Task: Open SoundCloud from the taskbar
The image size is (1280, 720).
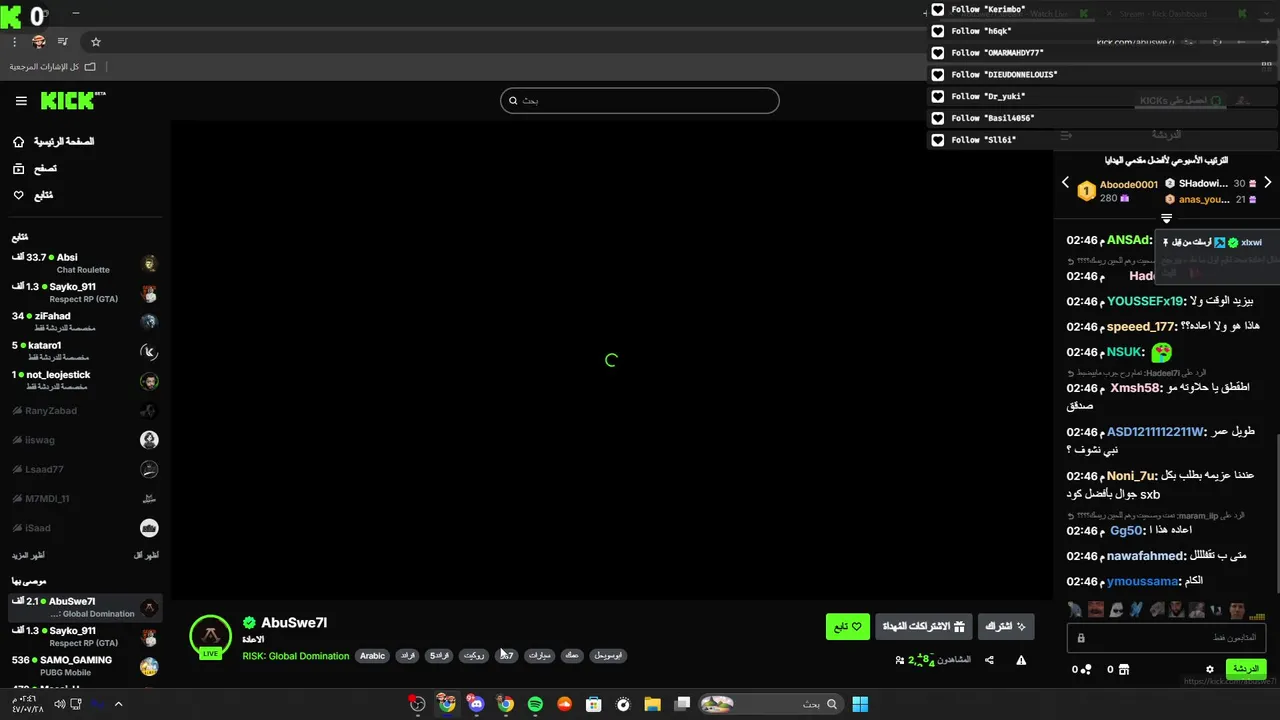Action: click(x=564, y=704)
